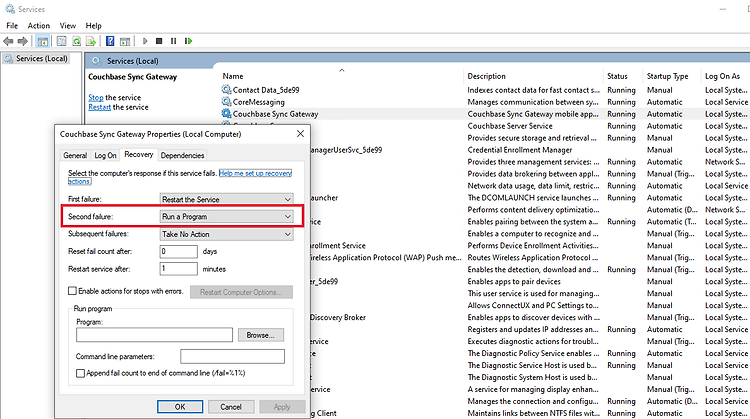Toggle the Show/Hide Action Pane toolbar icon
This screenshot has height=419, width=750.
tap(125, 41)
